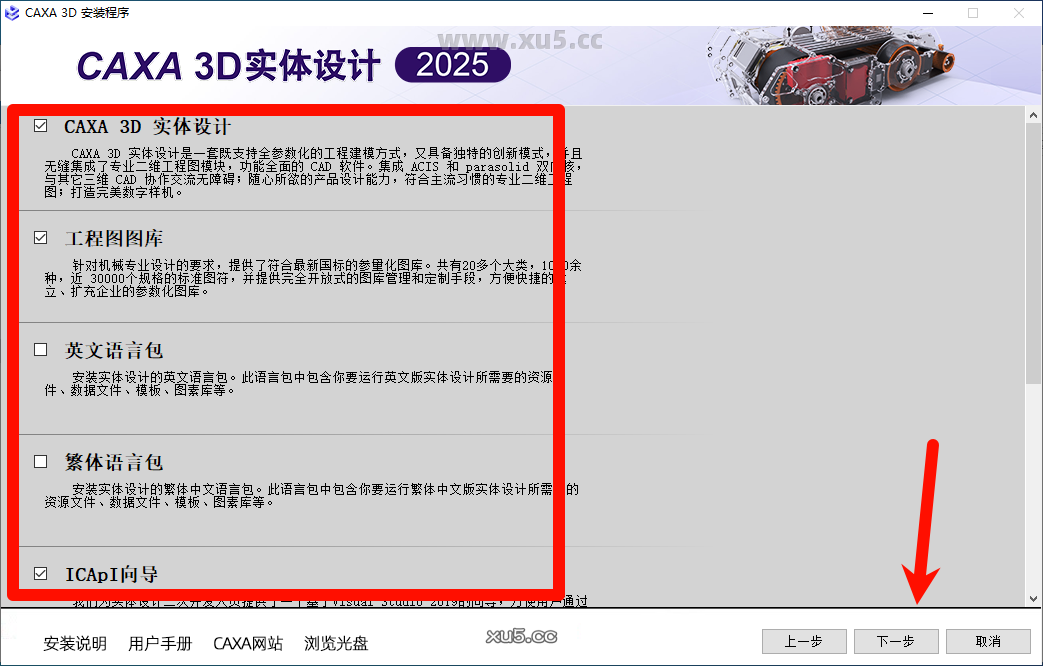The image size is (1043, 666).
Task: Visit the CAXA网站 website
Action: (248, 644)
